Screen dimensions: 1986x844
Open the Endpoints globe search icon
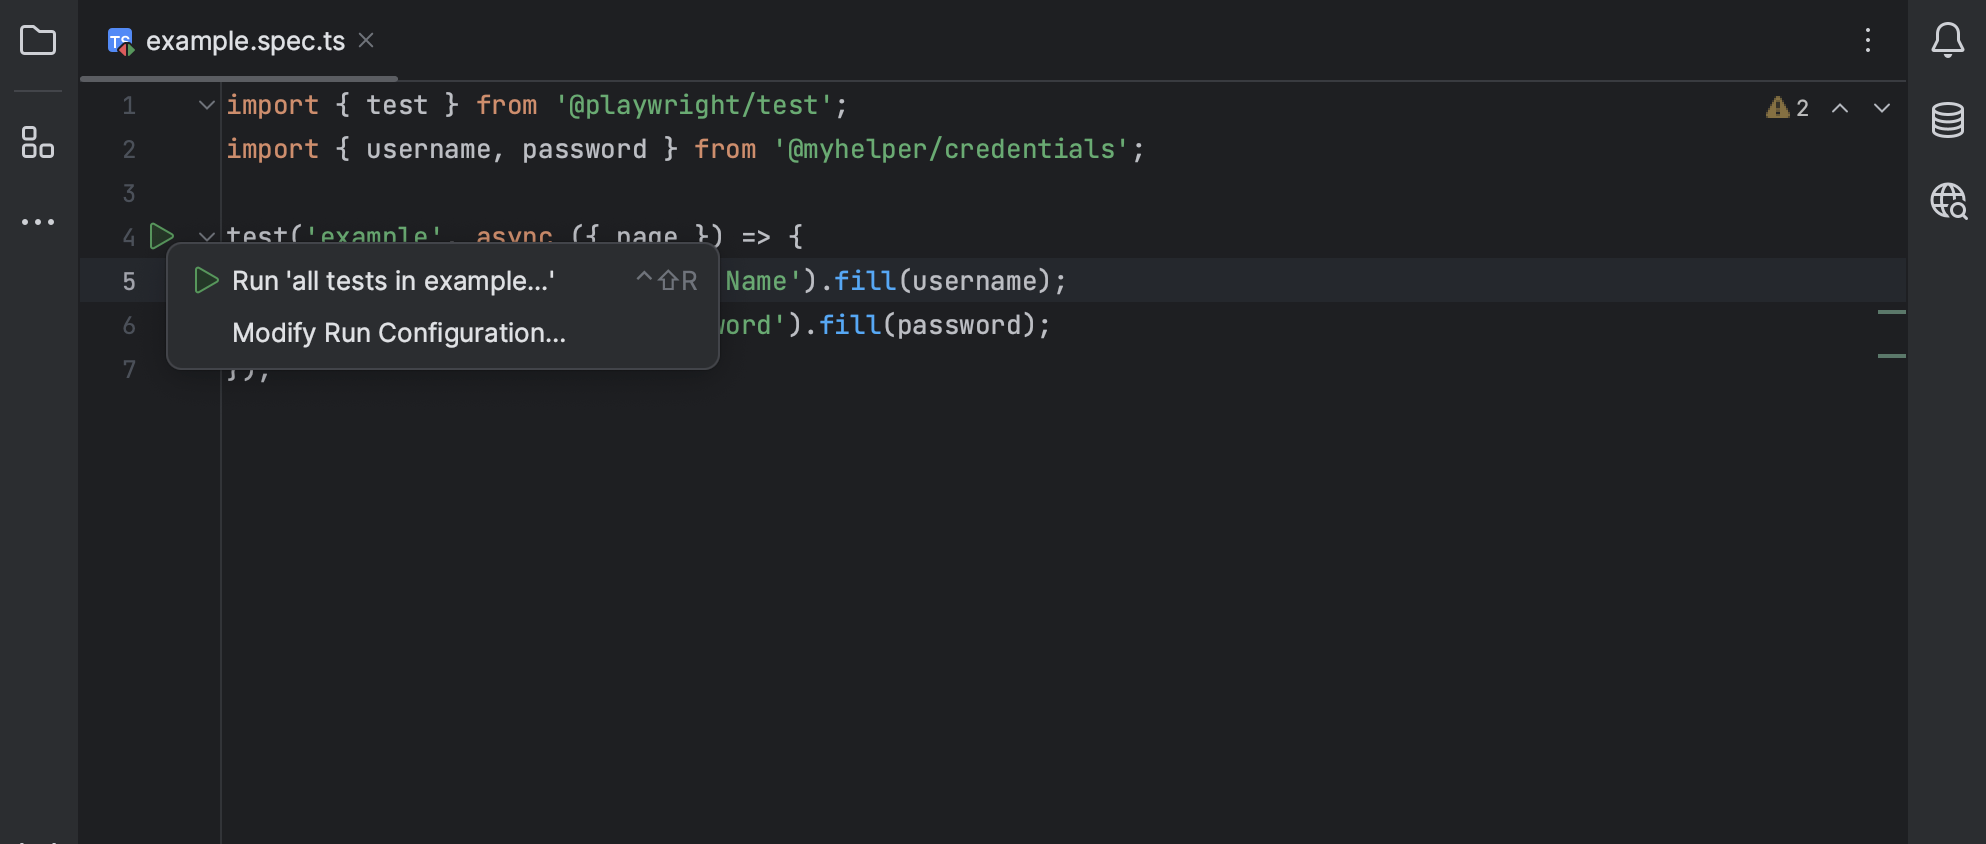pos(1948,201)
